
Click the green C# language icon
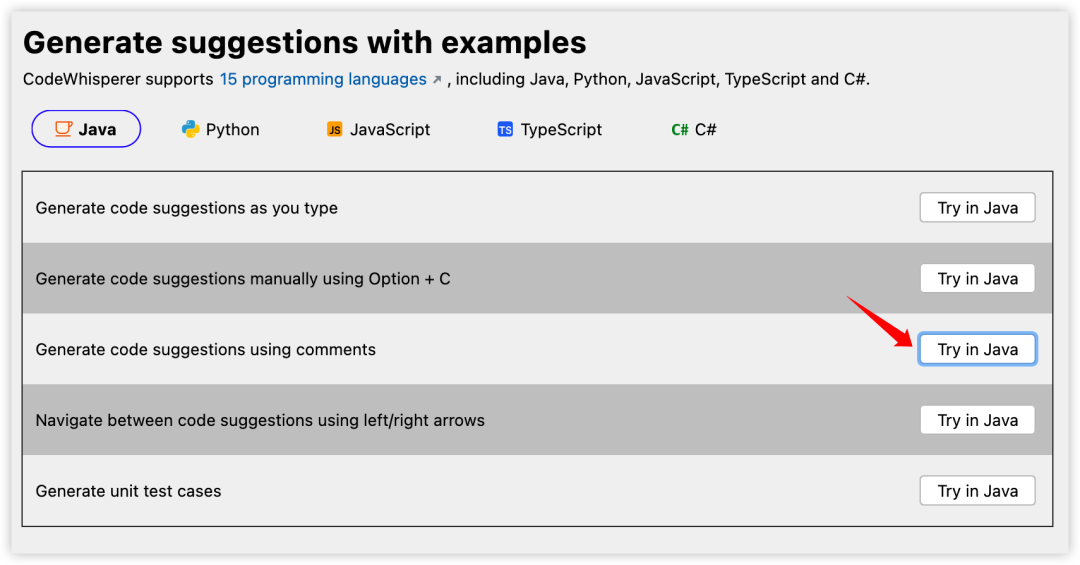click(x=680, y=130)
